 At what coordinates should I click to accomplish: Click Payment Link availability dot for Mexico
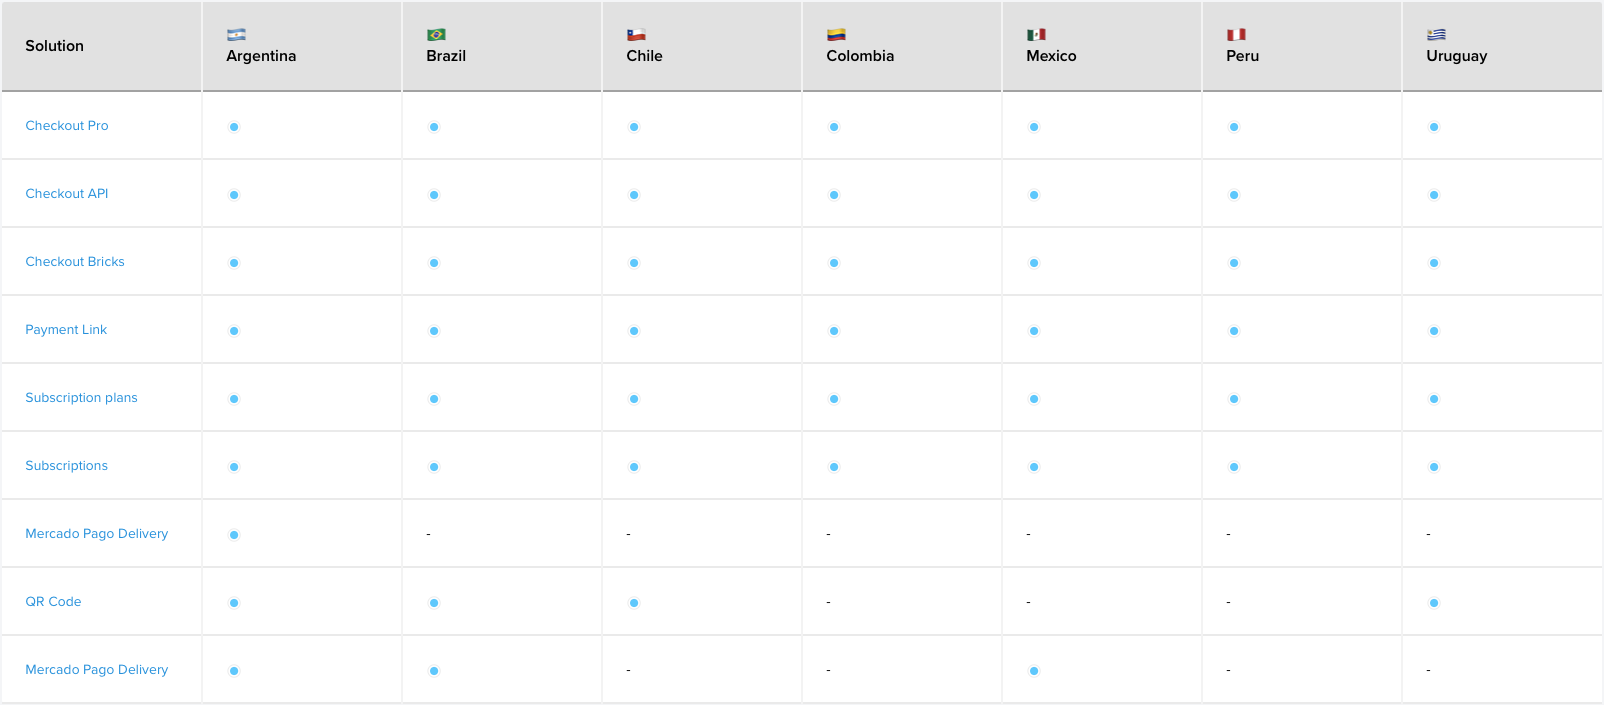click(1034, 331)
